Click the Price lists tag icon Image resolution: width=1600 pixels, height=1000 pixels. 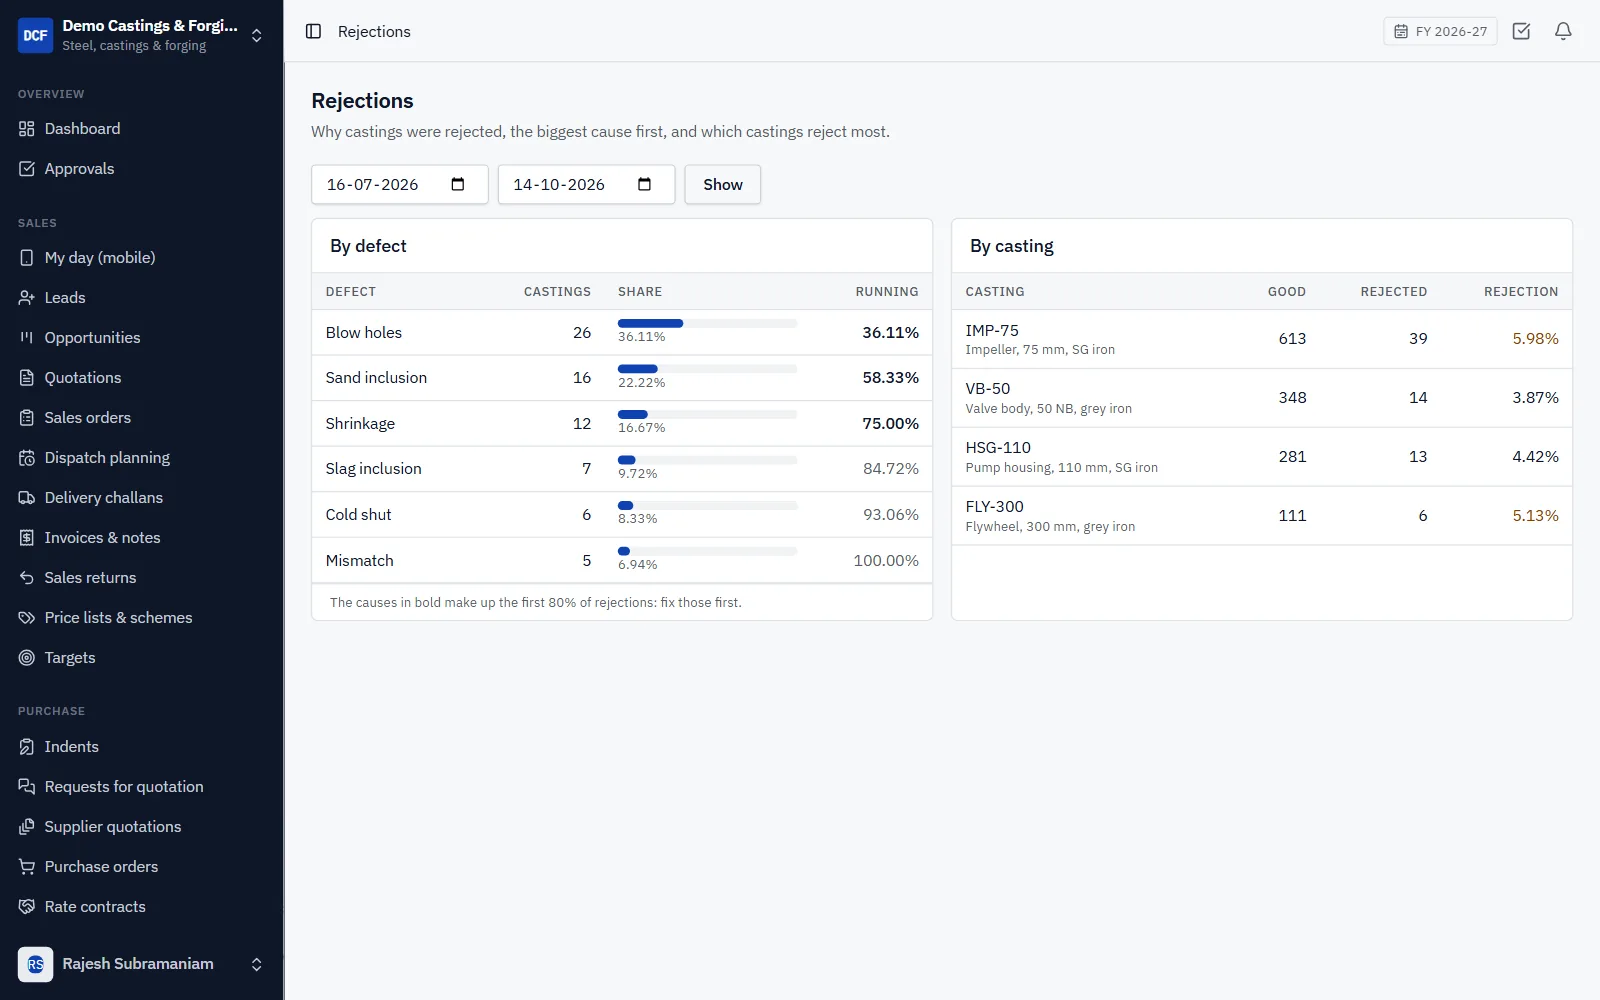click(x=27, y=618)
